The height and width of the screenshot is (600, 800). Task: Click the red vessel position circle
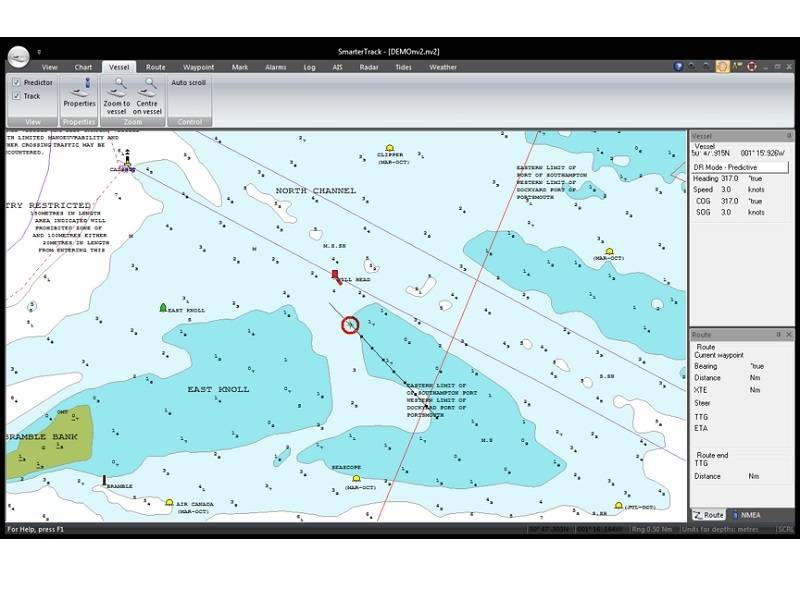coord(350,325)
